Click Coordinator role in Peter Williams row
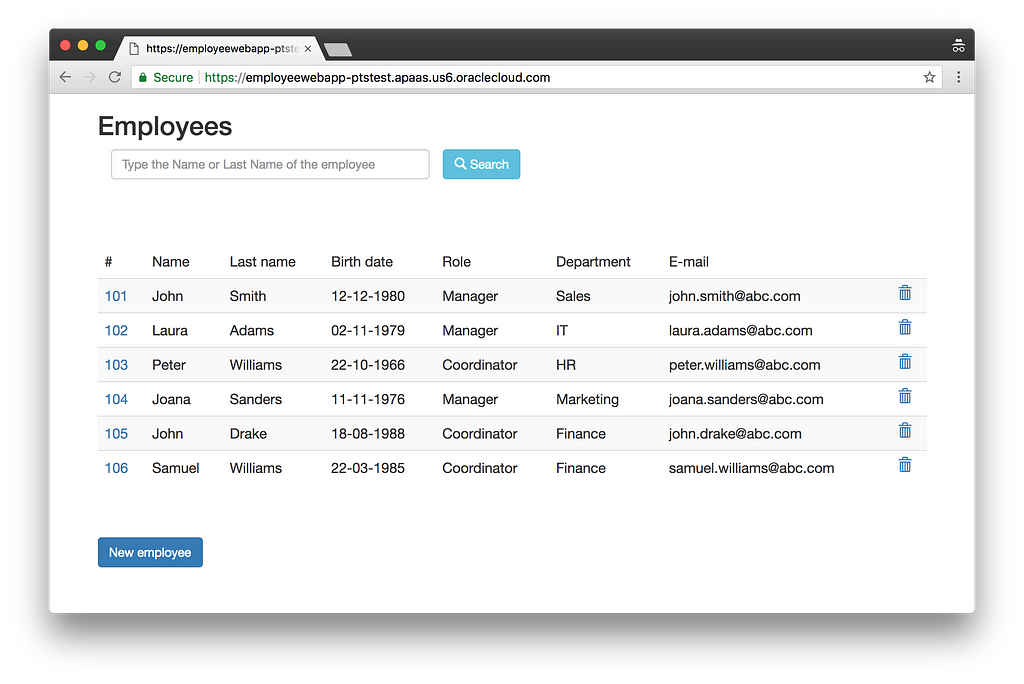The width and height of the screenshot is (1024, 684). pos(479,365)
